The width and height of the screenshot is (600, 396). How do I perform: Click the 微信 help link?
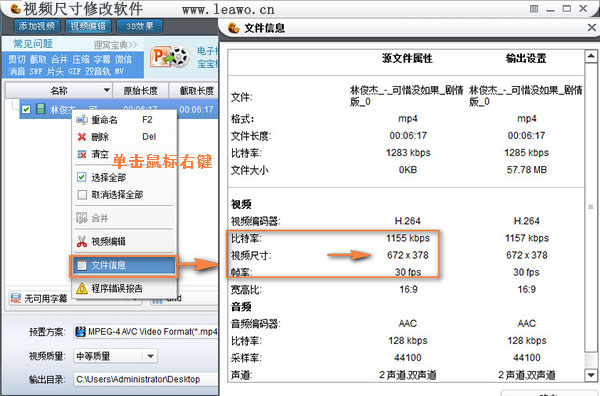coord(123,59)
